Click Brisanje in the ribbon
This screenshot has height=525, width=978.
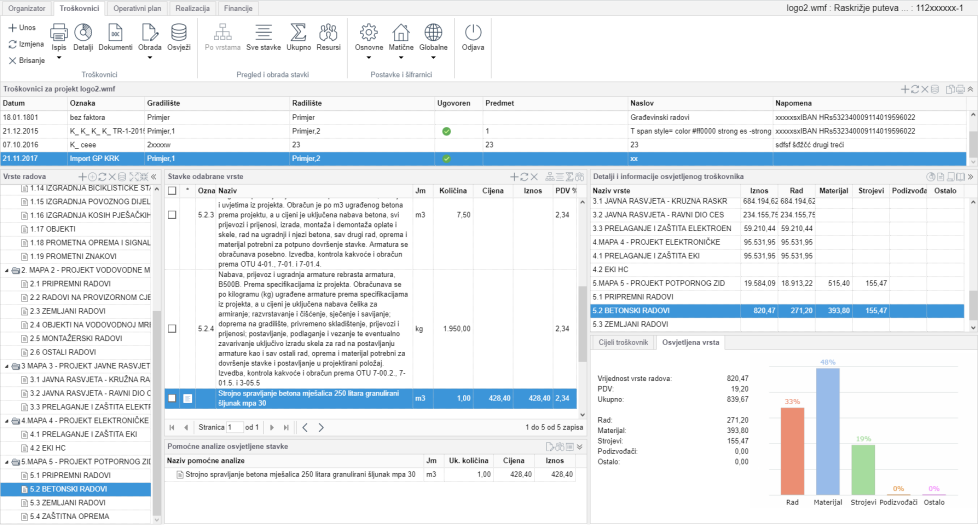click(x=27, y=60)
